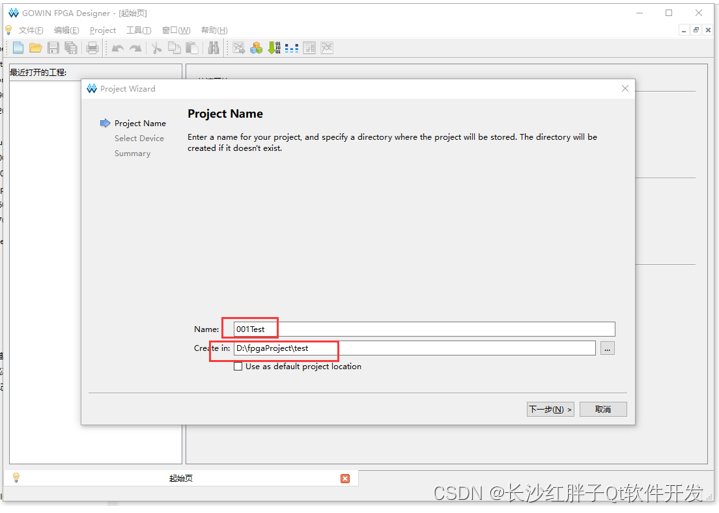Open the 窗口(W) menu
The height and width of the screenshot is (513, 719).
(176, 30)
